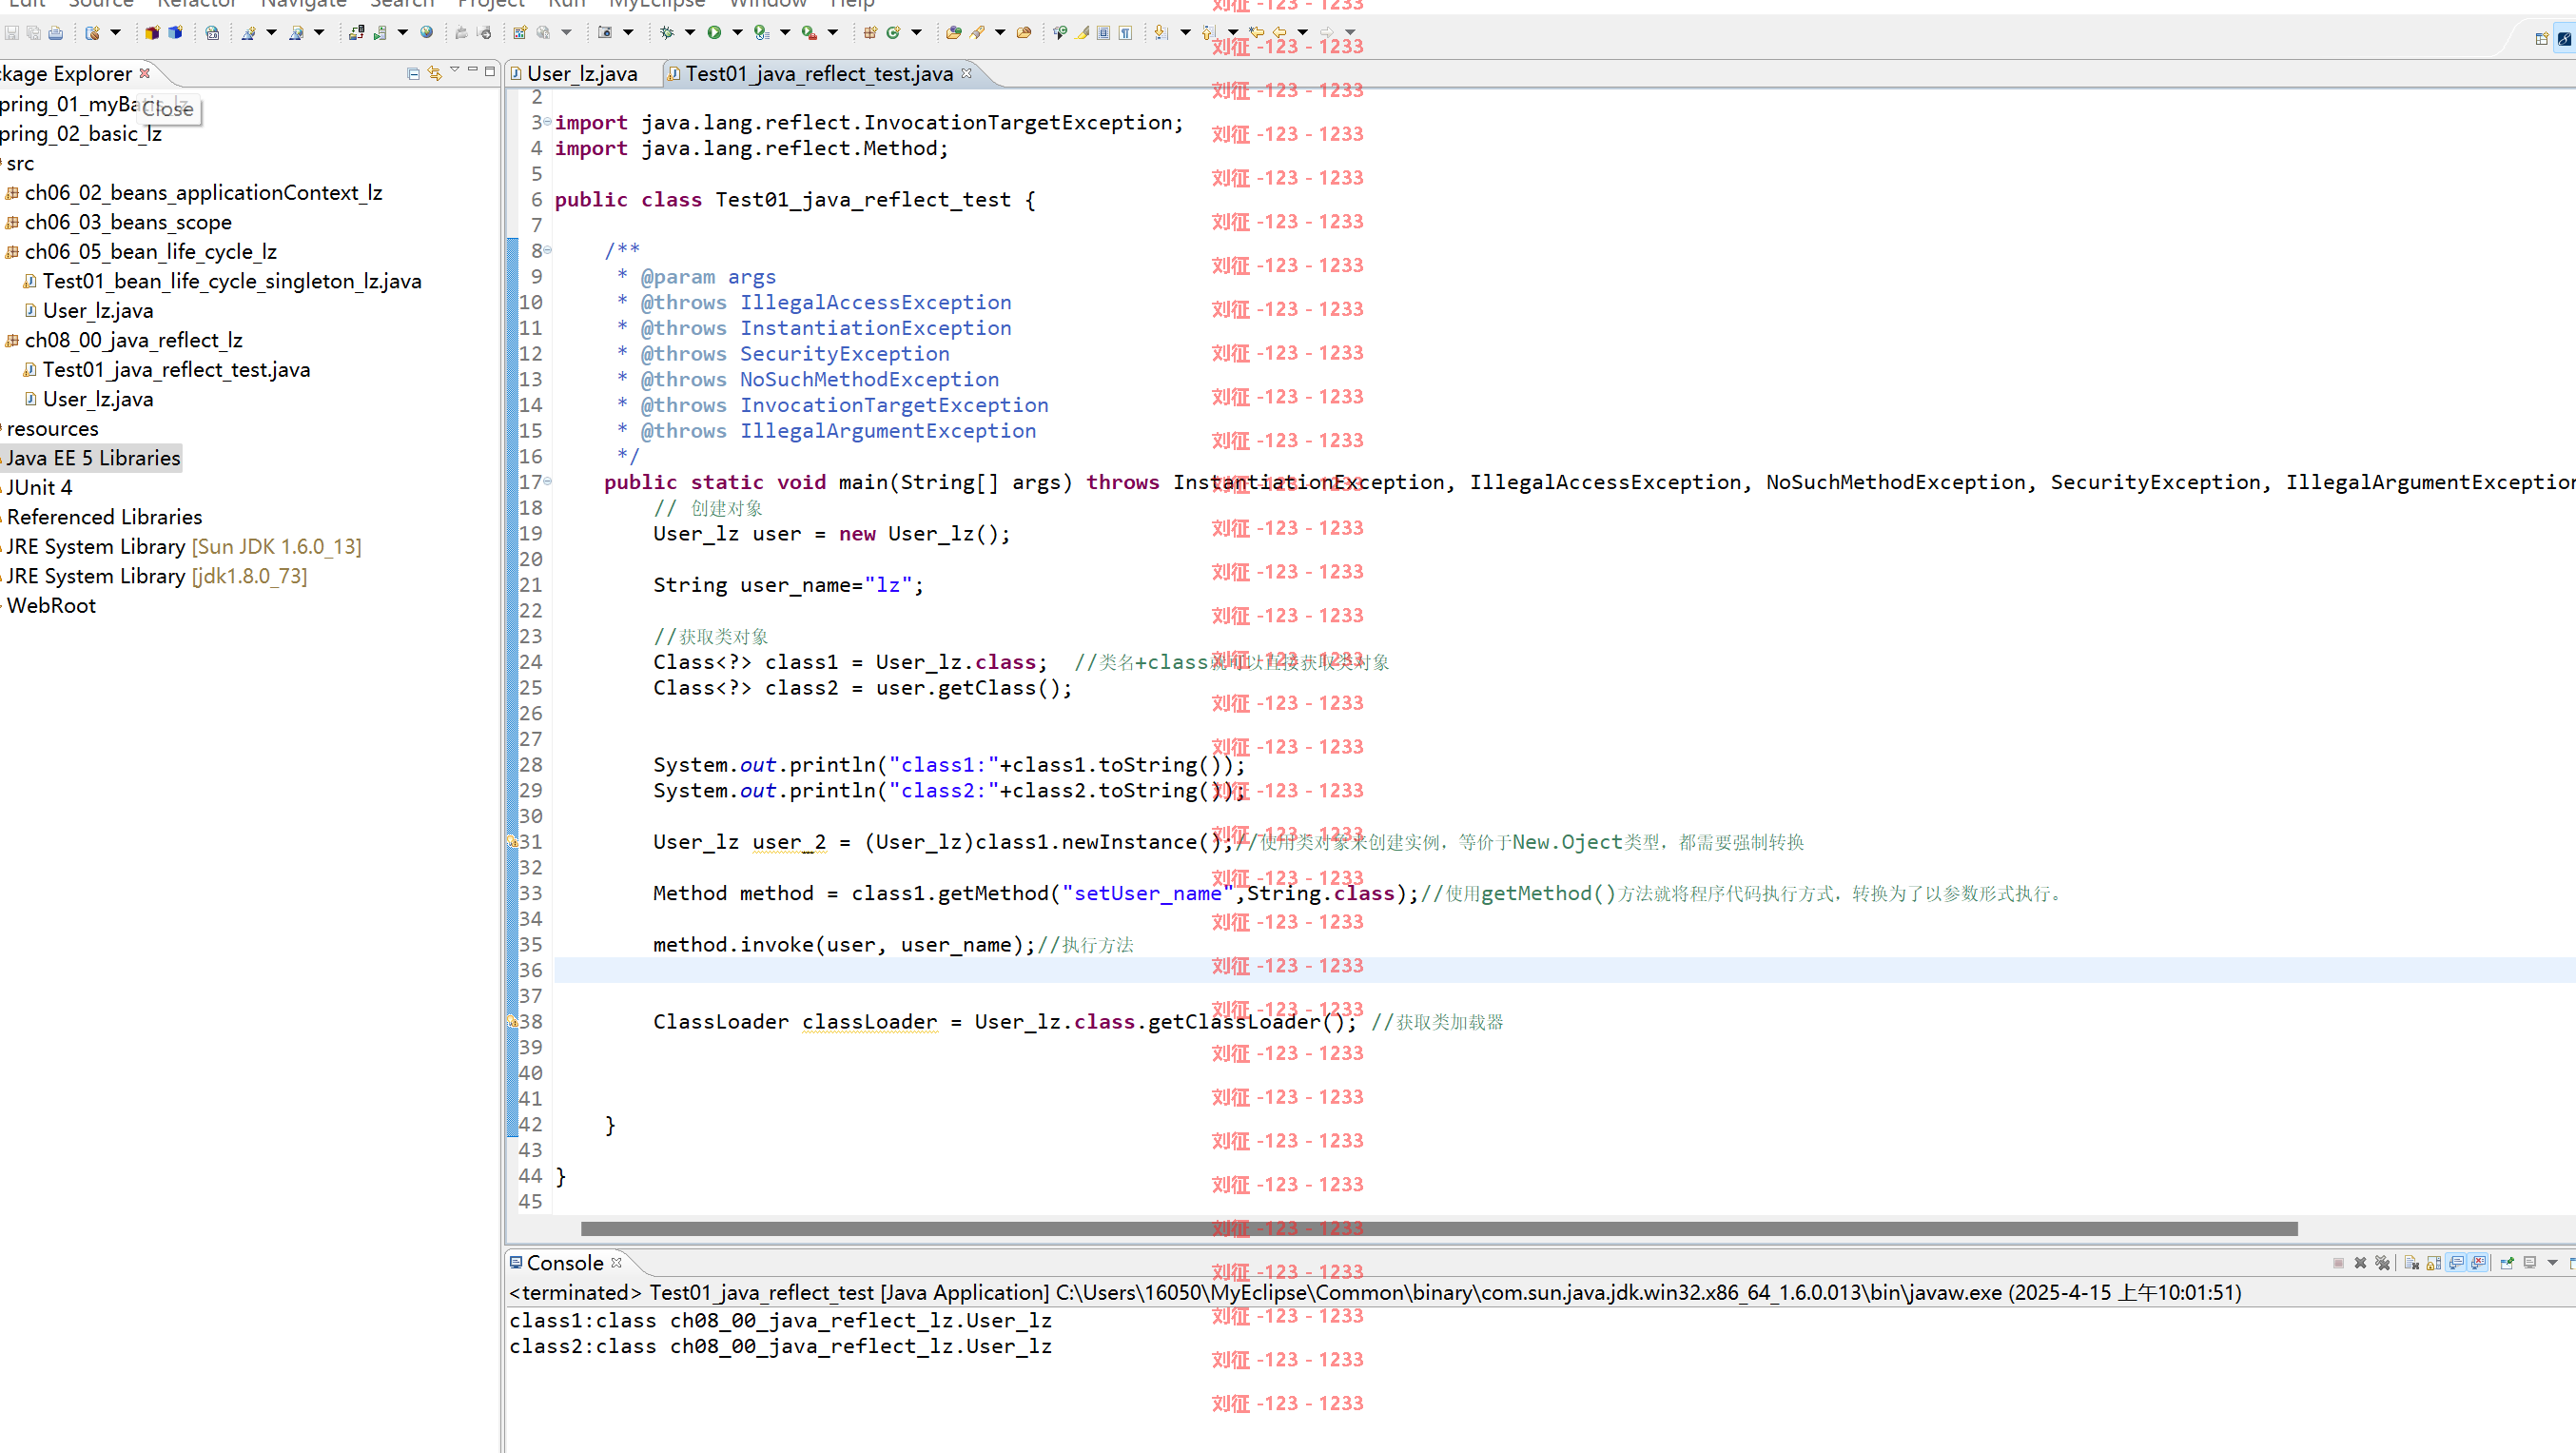Click the External Tools run icon
The image size is (2576, 1453).
[x=809, y=33]
